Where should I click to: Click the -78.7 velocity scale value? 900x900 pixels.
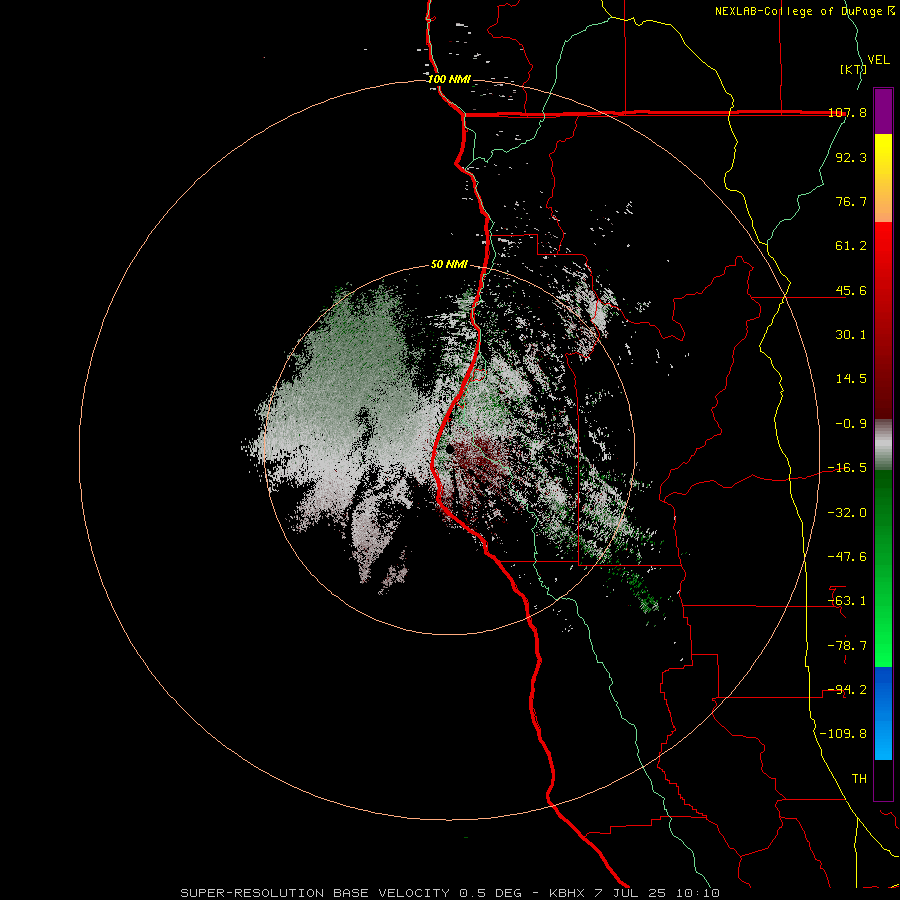(x=848, y=646)
